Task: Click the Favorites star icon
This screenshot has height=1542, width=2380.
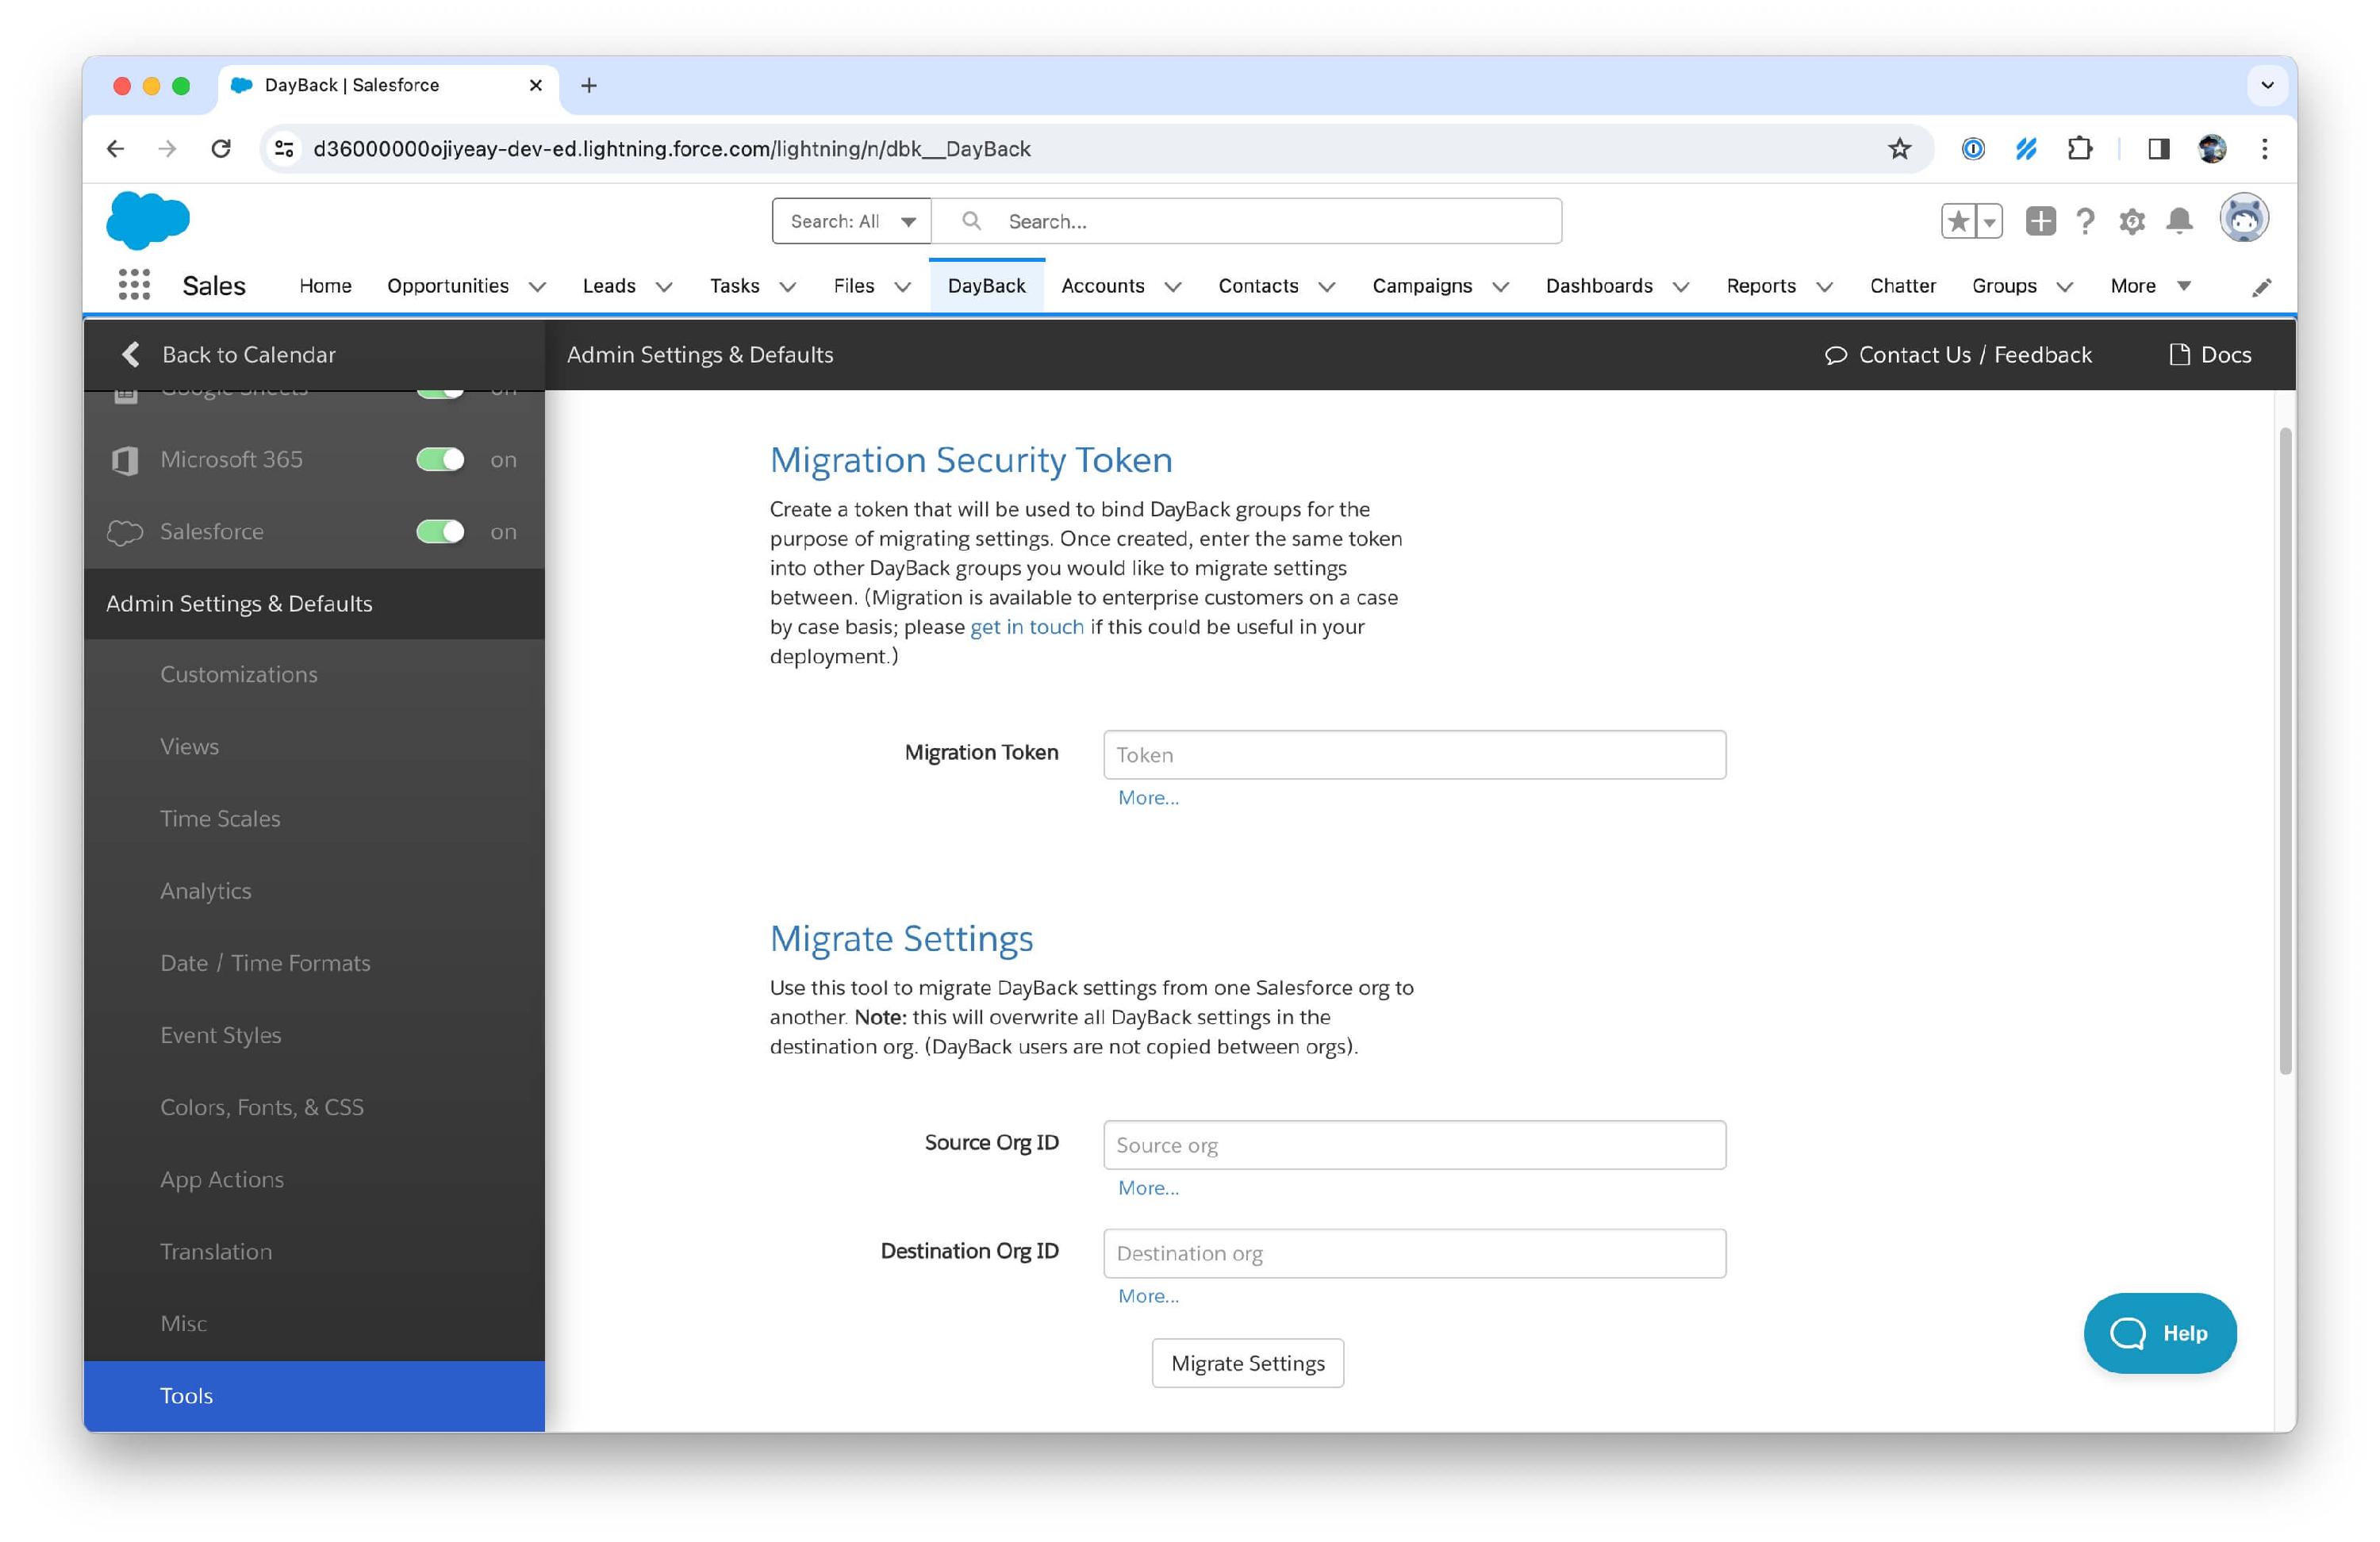Action: 1958,221
